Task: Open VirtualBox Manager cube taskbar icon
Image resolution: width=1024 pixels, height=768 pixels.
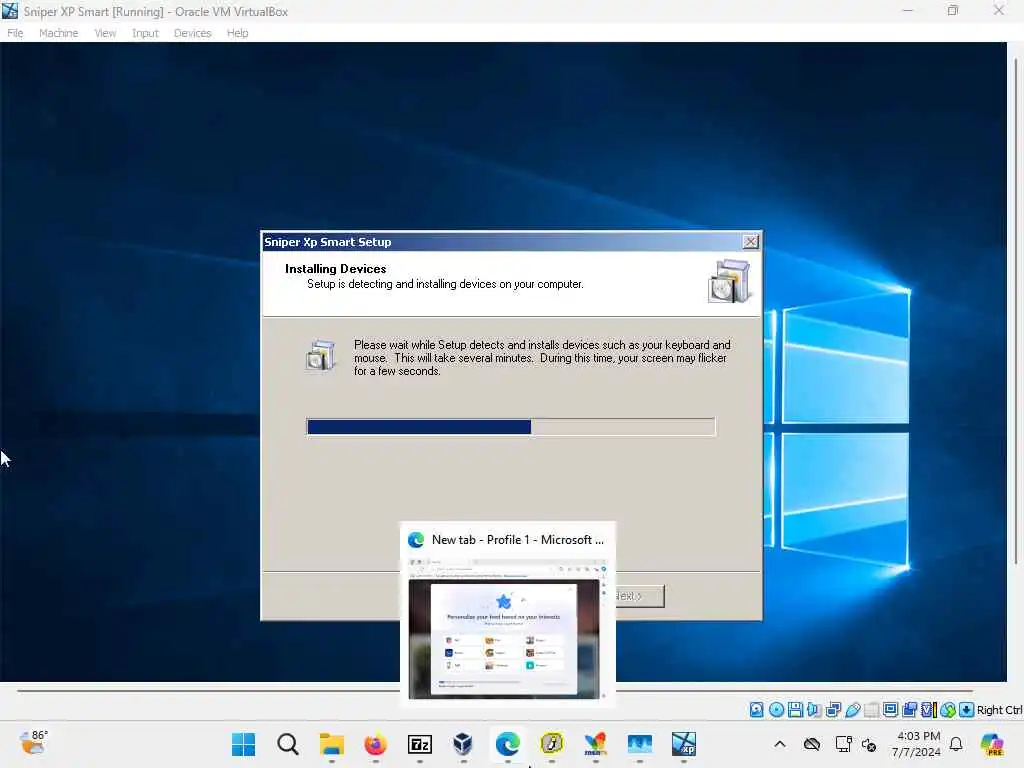Action: tap(464, 744)
